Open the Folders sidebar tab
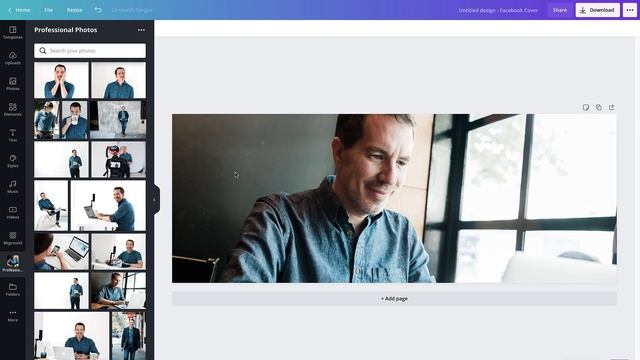 pos(13,289)
